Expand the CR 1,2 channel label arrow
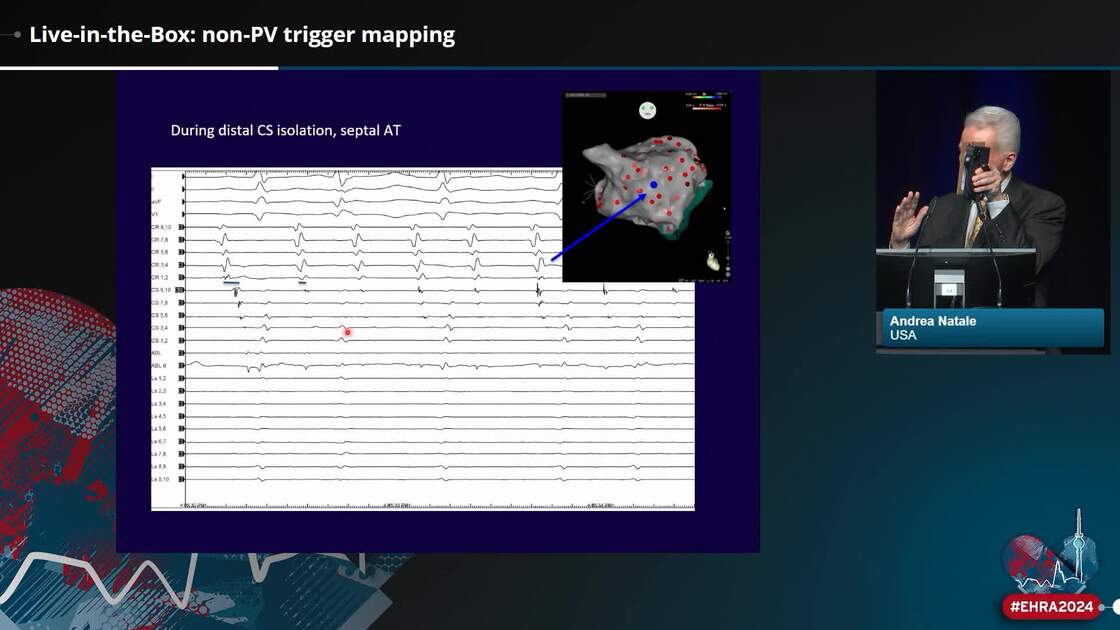The width and height of the screenshot is (1120, 630). pyautogui.click(x=183, y=277)
